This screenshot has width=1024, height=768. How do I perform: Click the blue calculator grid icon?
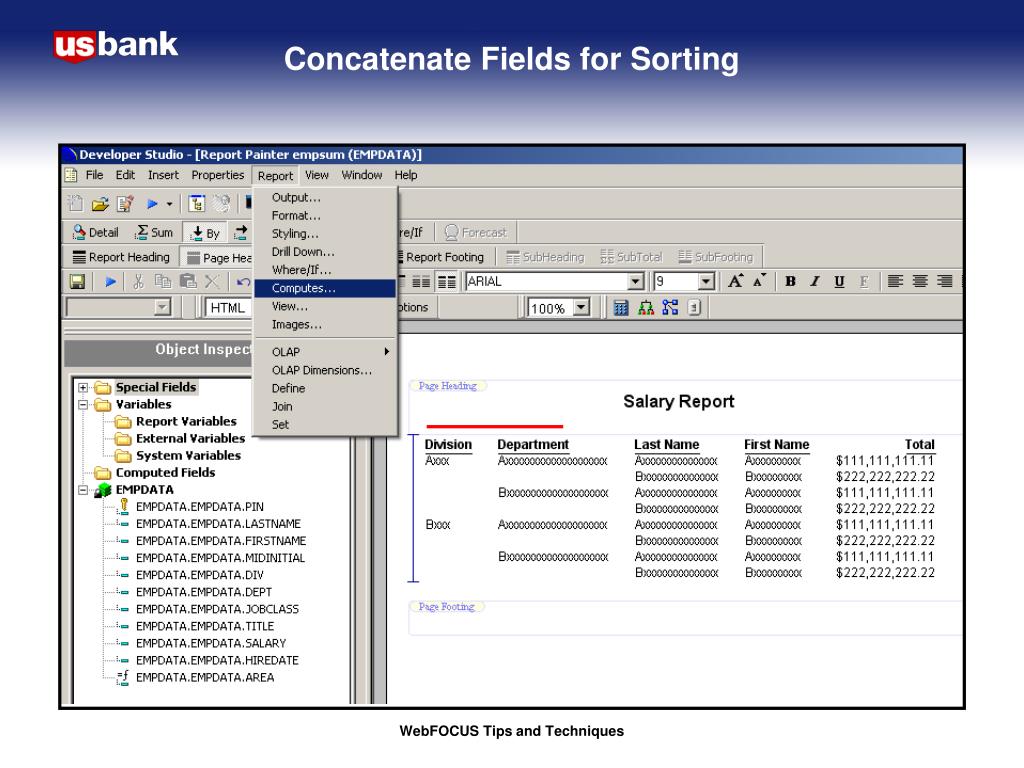click(x=620, y=308)
